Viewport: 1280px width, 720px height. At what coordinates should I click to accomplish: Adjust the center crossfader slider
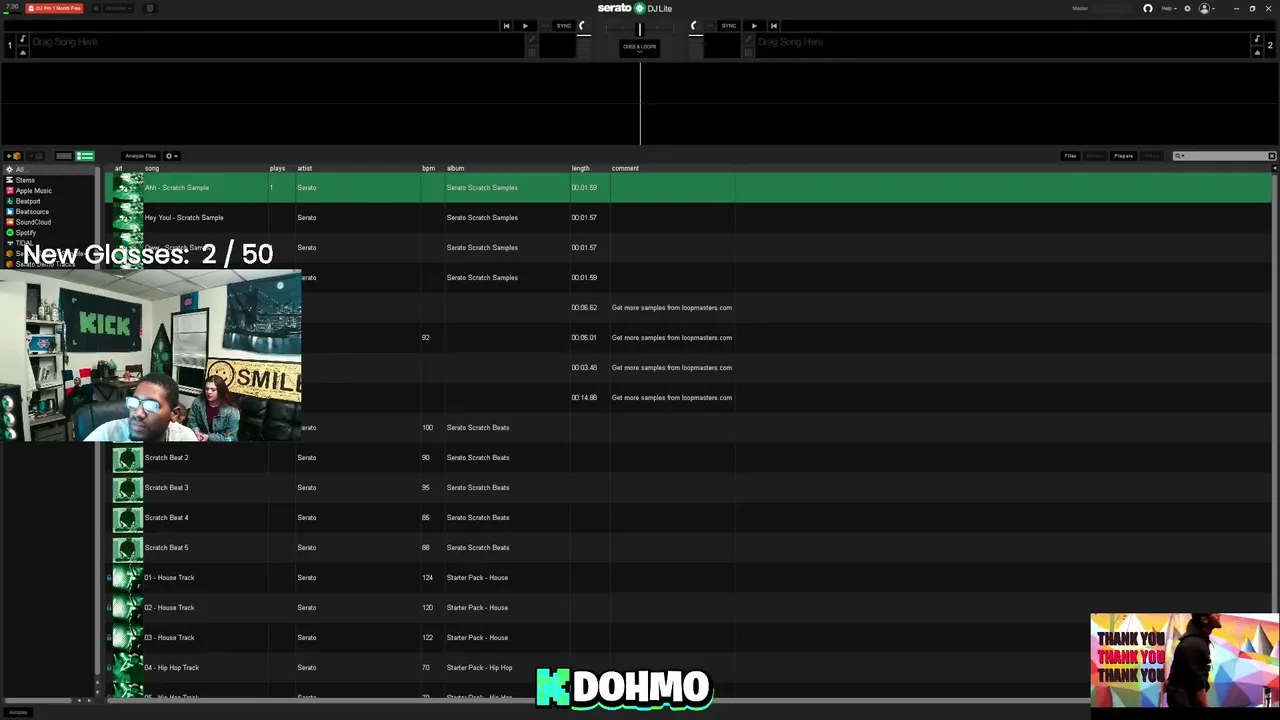(x=640, y=29)
